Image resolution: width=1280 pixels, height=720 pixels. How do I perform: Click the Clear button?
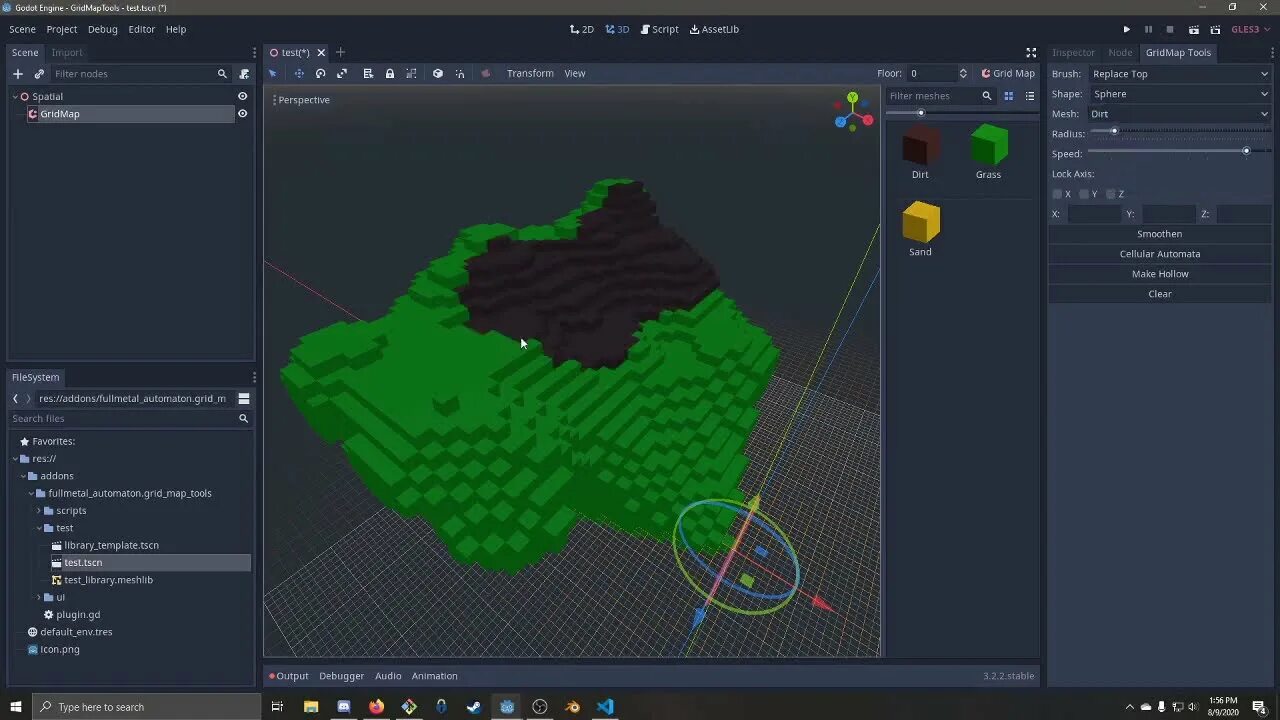(x=1160, y=294)
